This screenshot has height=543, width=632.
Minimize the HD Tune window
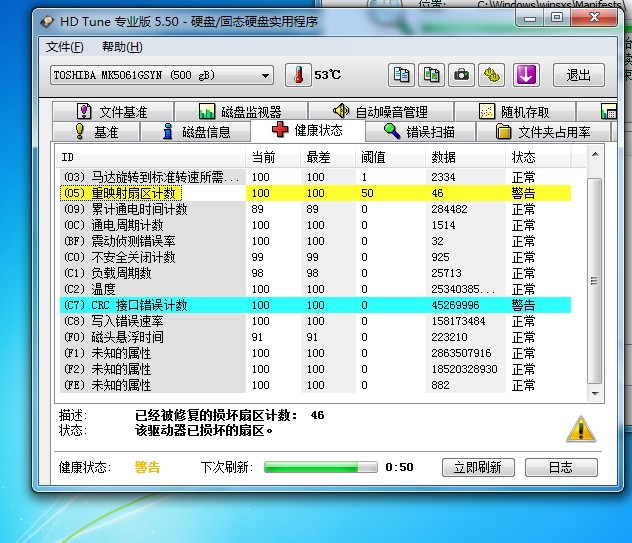[x=530, y=18]
